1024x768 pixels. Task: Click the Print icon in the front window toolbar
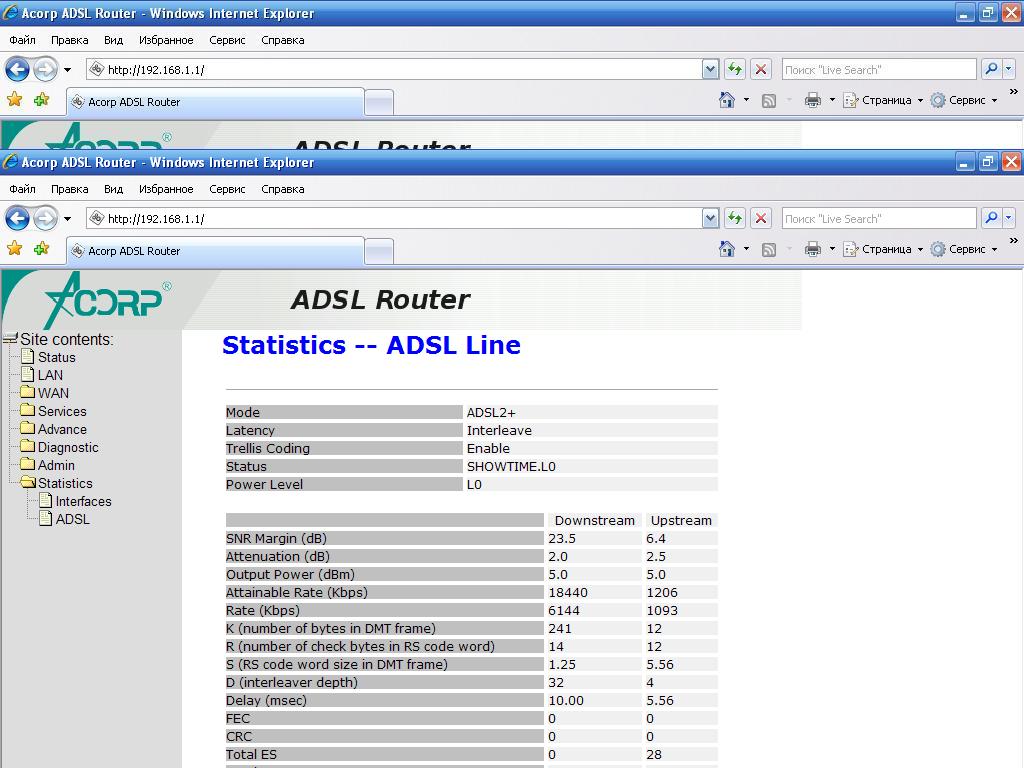[x=812, y=249]
